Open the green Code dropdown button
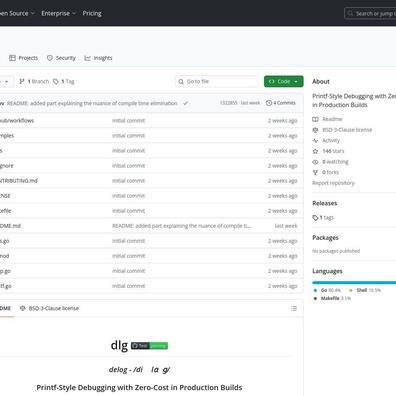 coord(284,81)
